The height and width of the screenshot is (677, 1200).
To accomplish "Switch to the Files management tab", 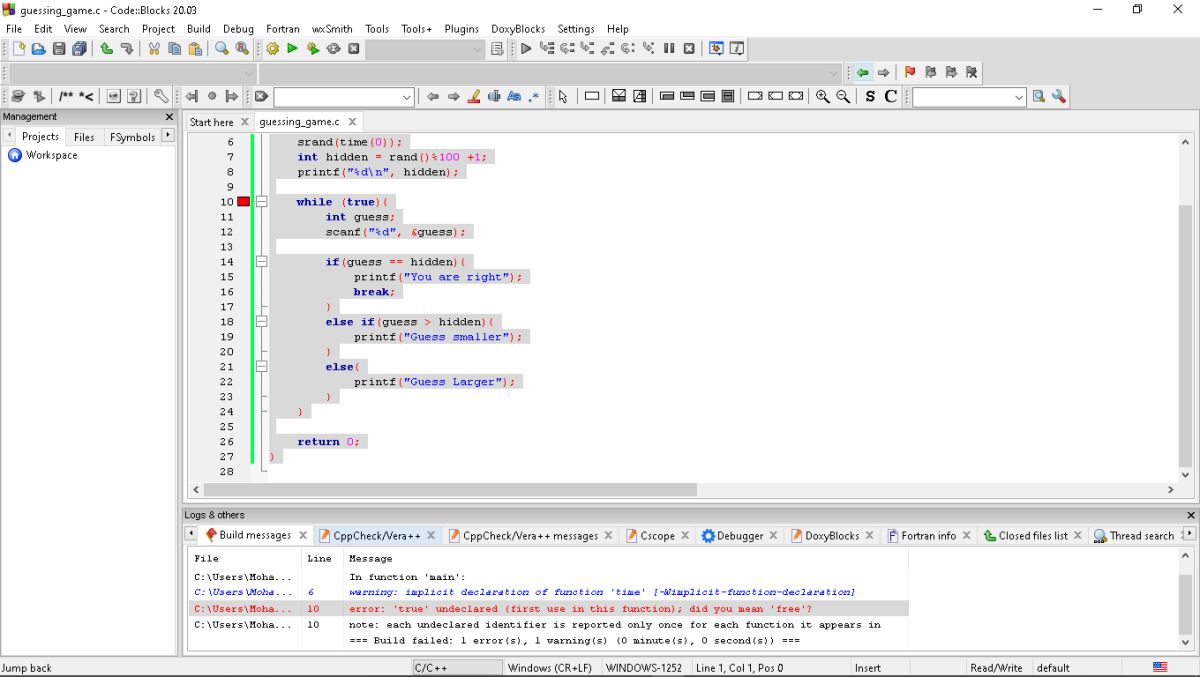I will pos(85,137).
